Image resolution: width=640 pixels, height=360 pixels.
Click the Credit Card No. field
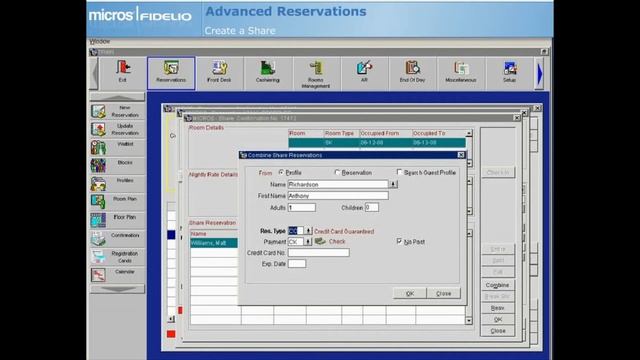tap(318, 253)
